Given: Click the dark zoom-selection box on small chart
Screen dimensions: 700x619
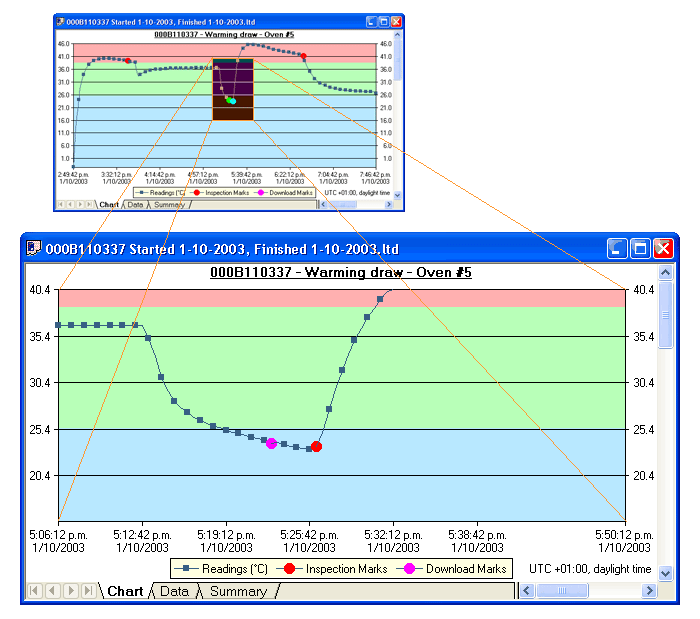Looking at the screenshot, I should [x=233, y=89].
